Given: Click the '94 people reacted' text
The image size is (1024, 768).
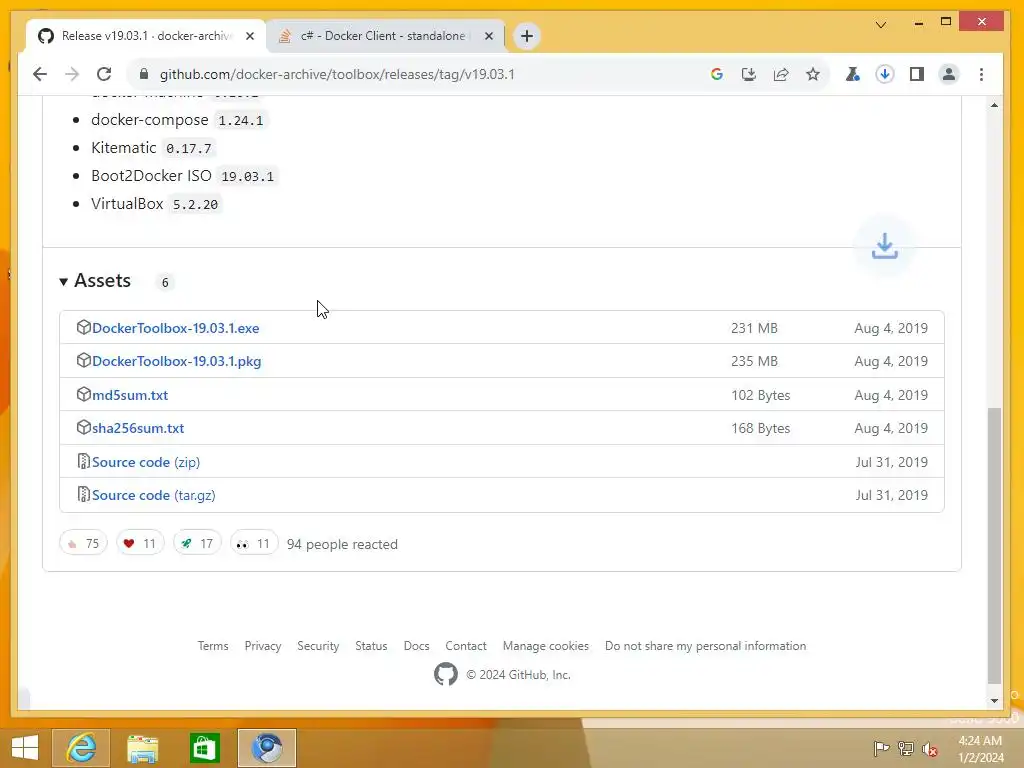Looking at the screenshot, I should [x=342, y=544].
